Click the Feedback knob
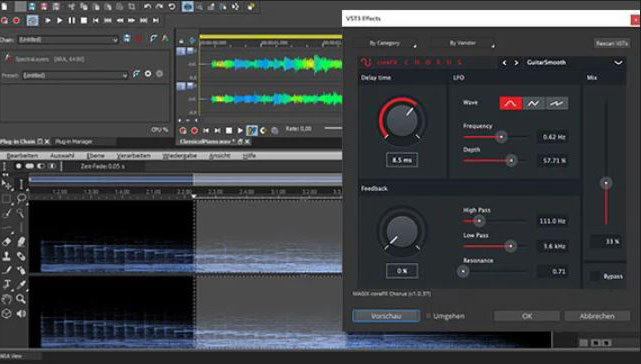The height and width of the screenshot is (364, 641). [402, 231]
